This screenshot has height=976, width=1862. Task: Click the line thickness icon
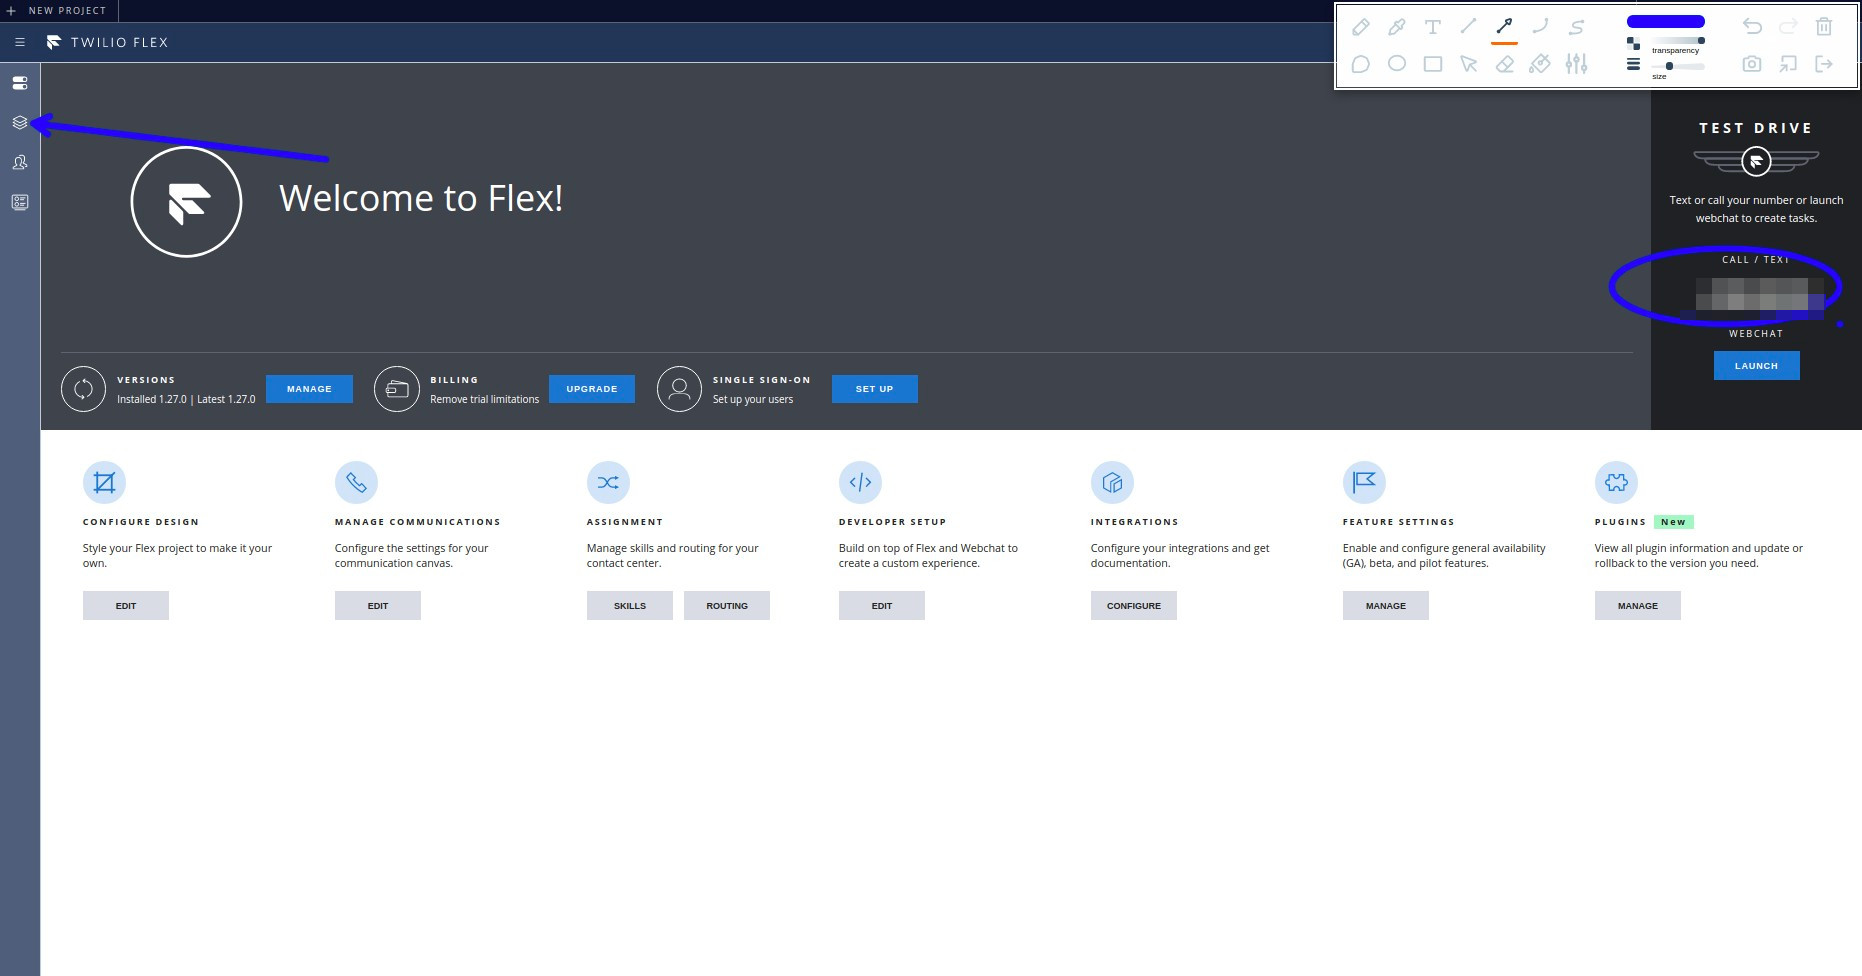pos(1633,64)
